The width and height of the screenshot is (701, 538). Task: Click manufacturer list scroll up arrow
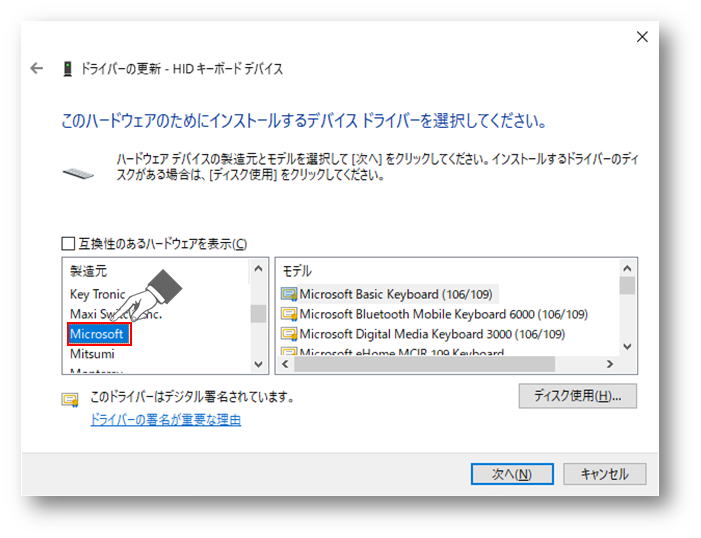258,268
